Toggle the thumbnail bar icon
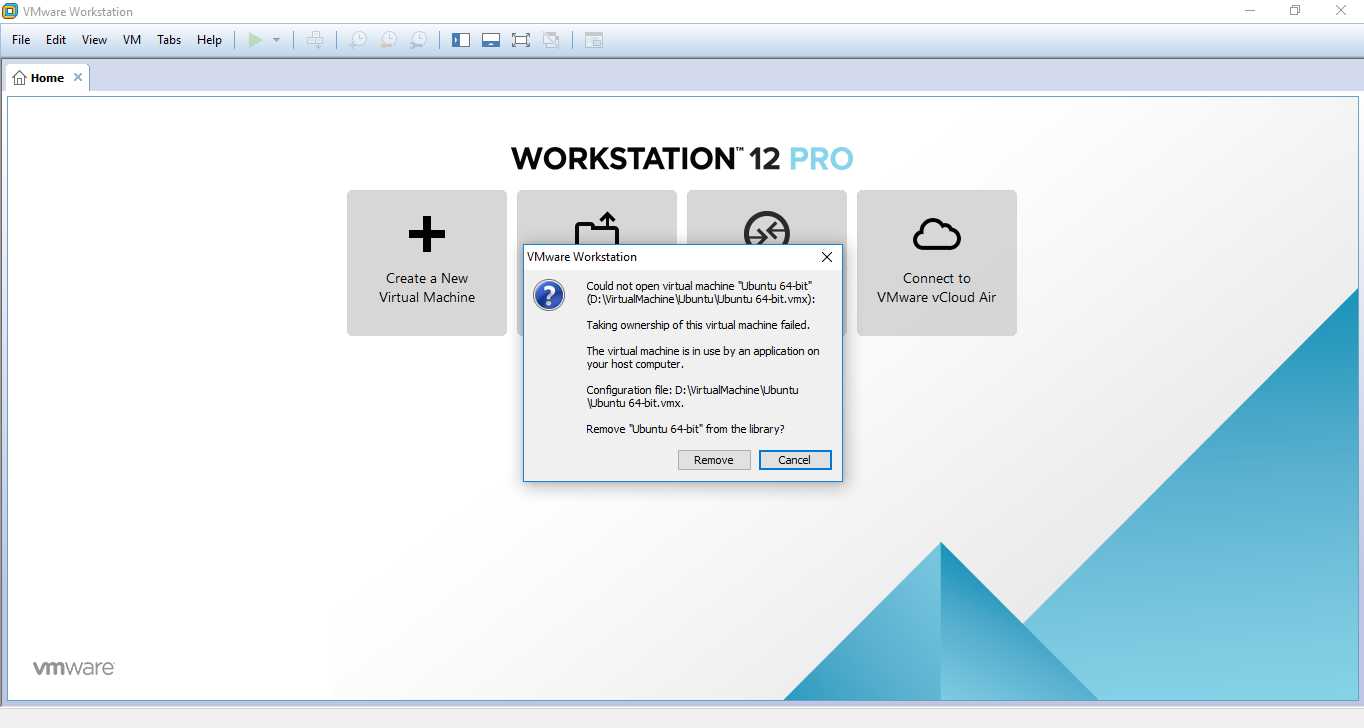This screenshot has width=1364, height=728. click(x=490, y=40)
